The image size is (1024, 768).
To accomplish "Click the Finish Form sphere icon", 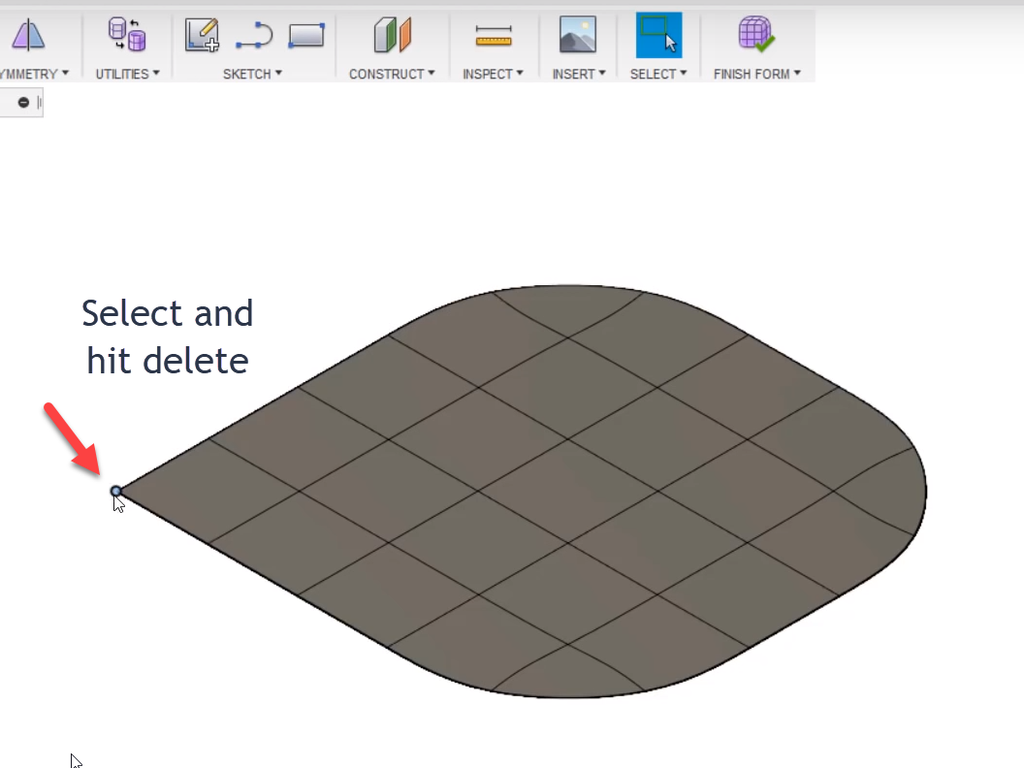I will click(x=756, y=34).
